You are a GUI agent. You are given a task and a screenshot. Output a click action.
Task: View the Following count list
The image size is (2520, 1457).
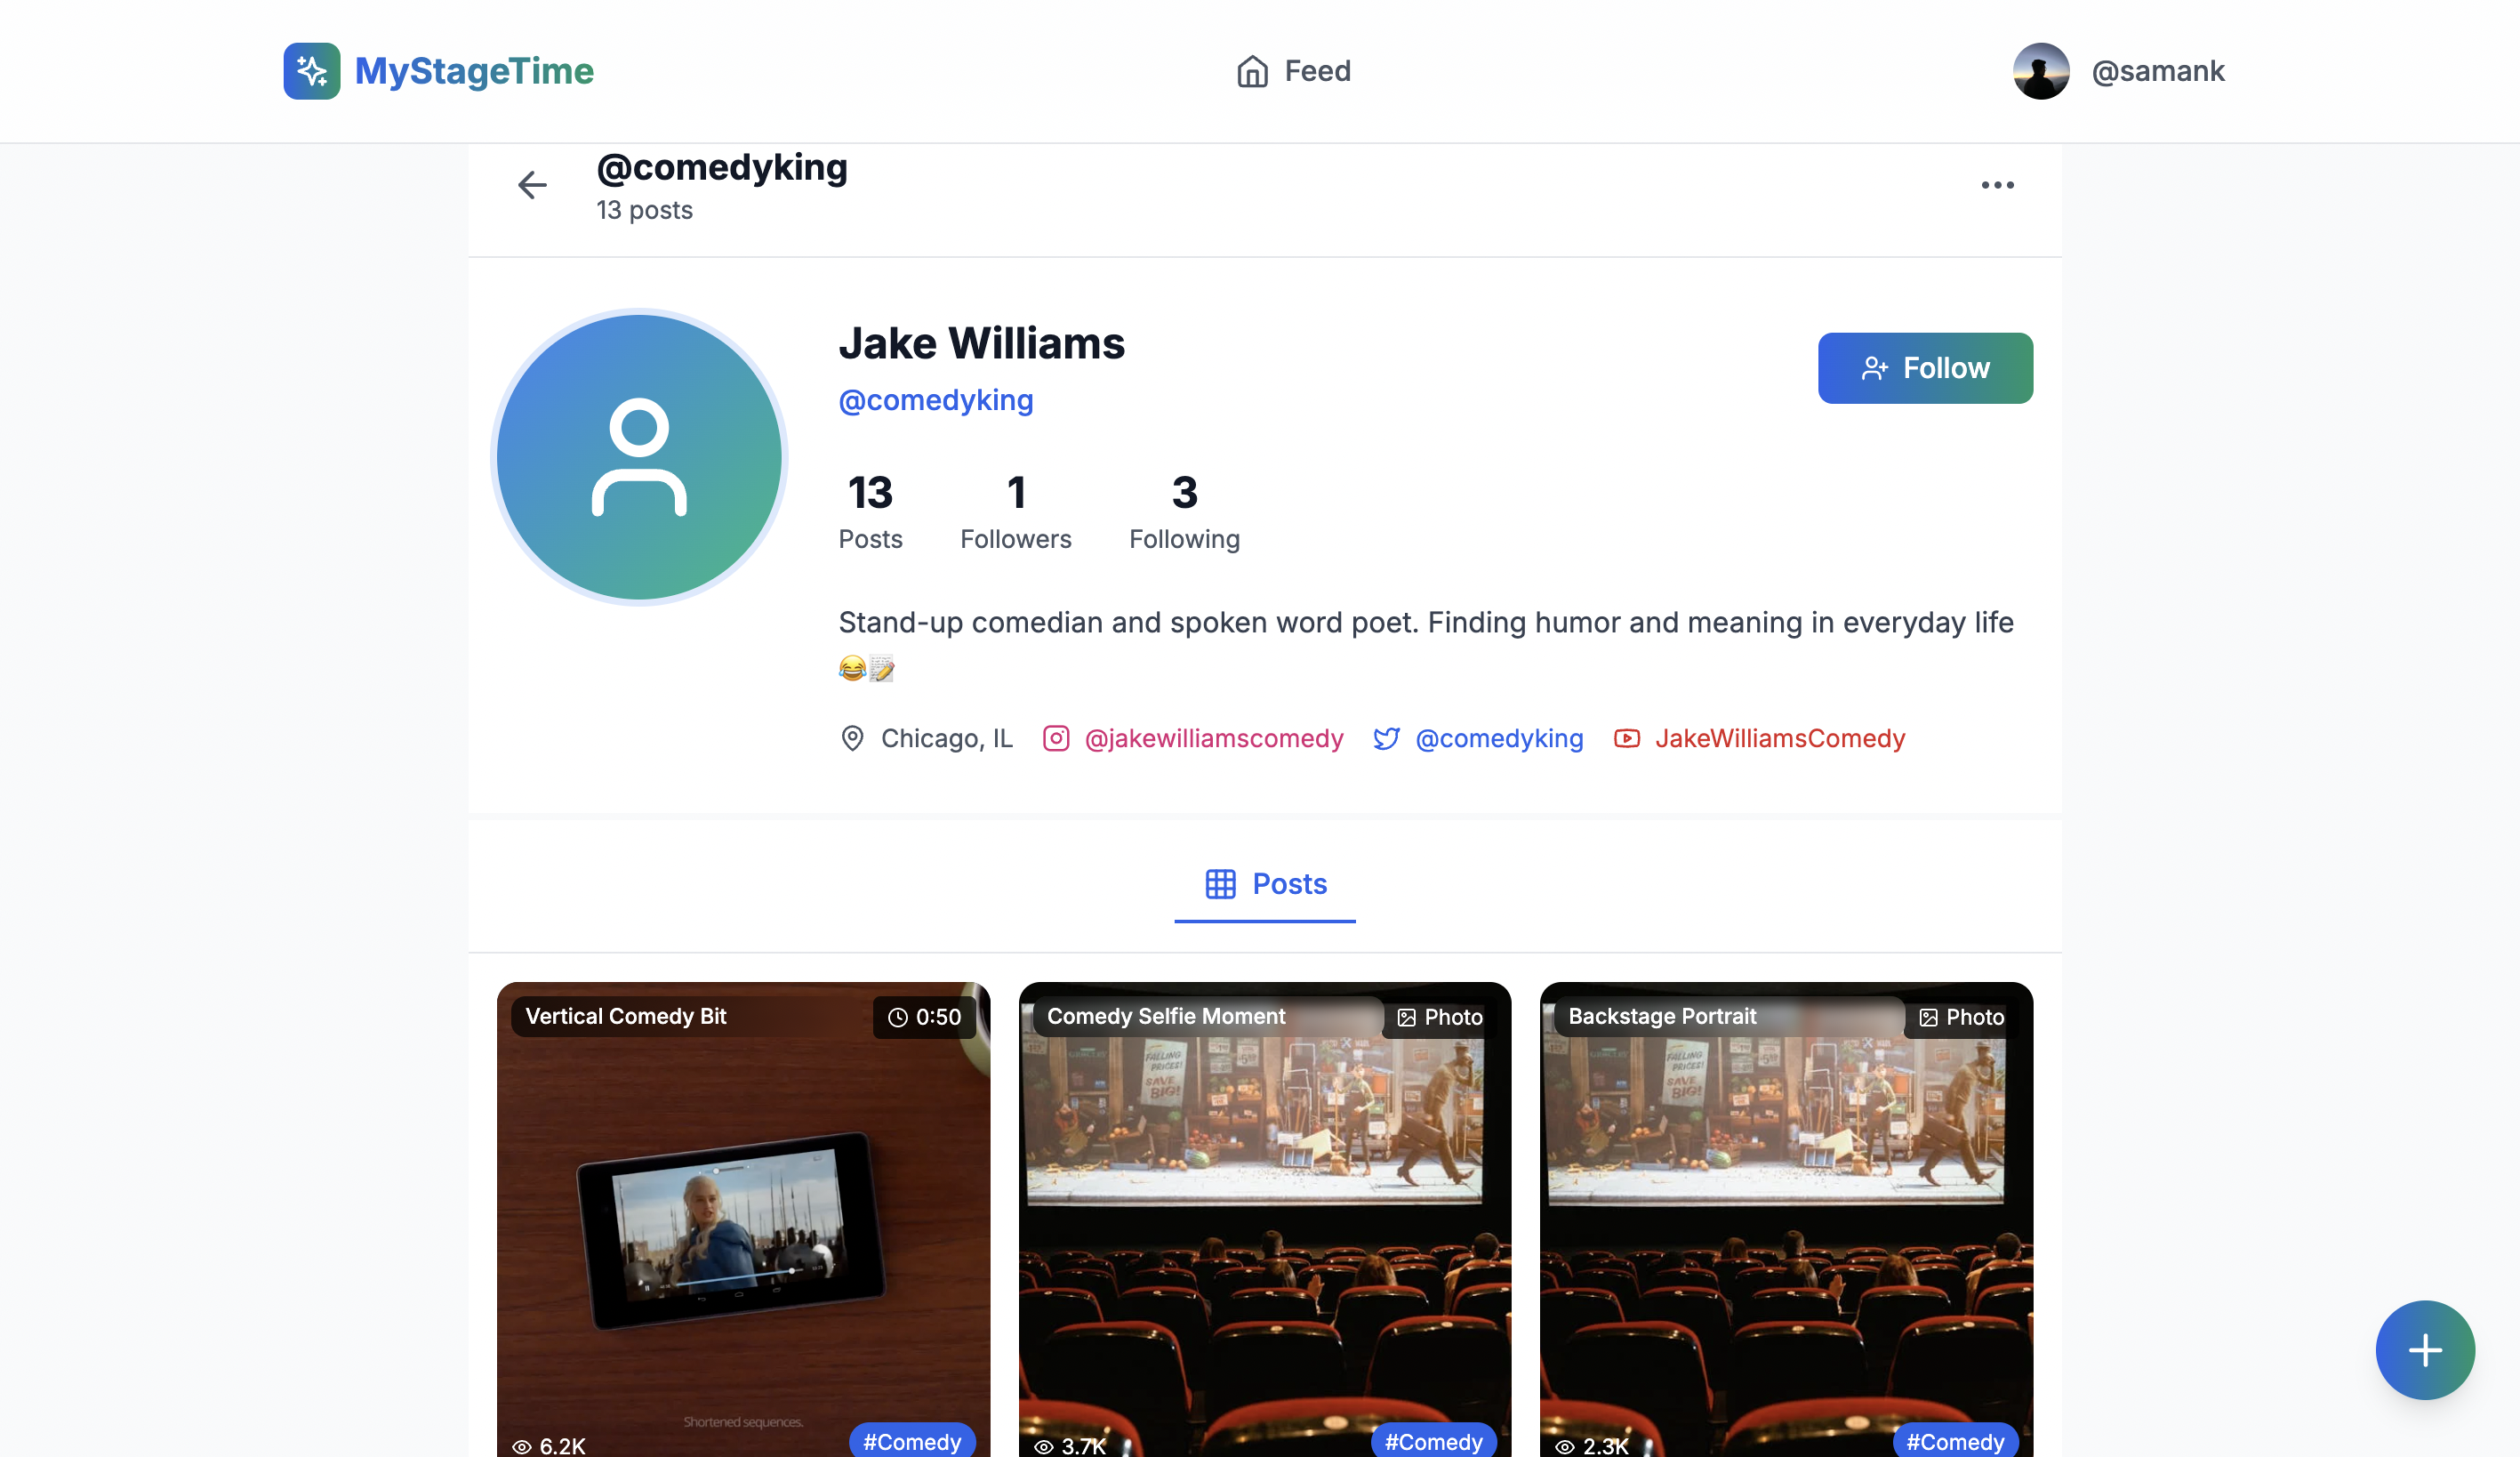(1184, 512)
